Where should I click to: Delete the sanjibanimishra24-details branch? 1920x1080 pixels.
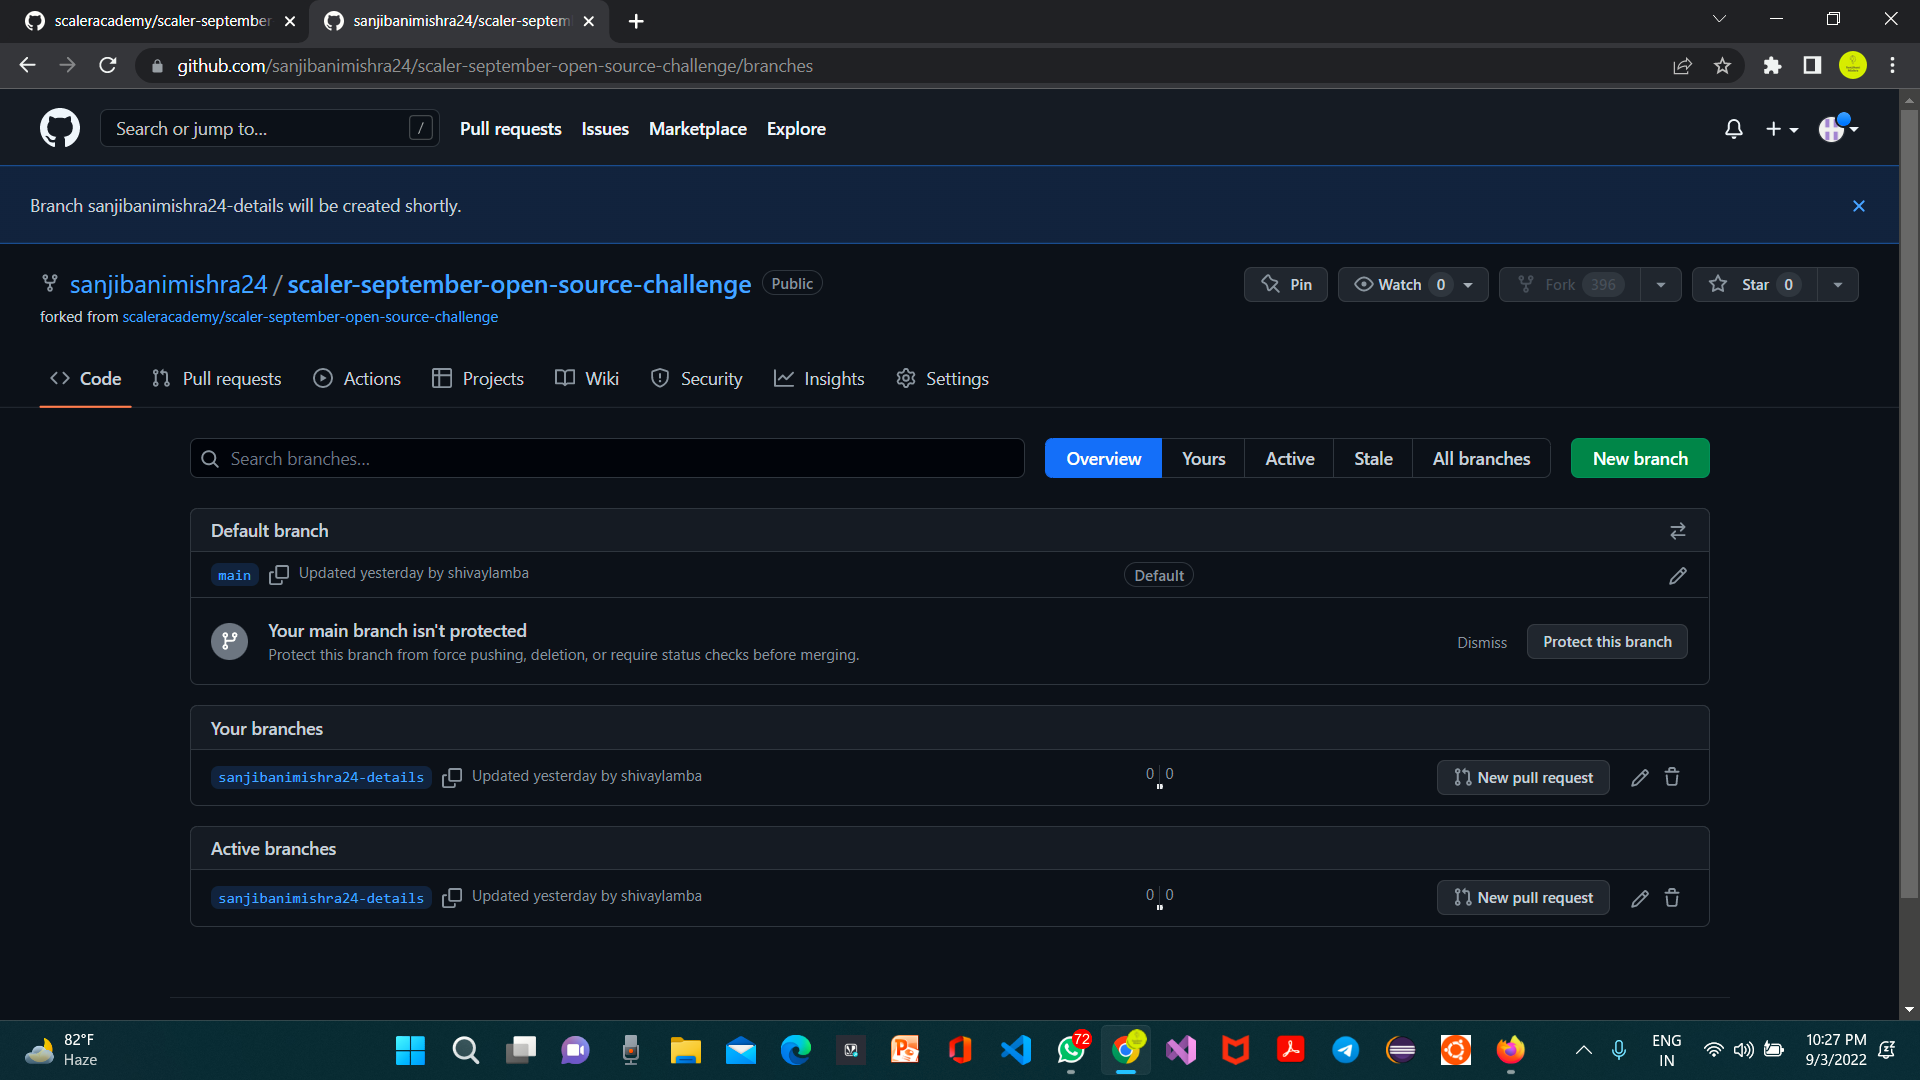click(1672, 777)
